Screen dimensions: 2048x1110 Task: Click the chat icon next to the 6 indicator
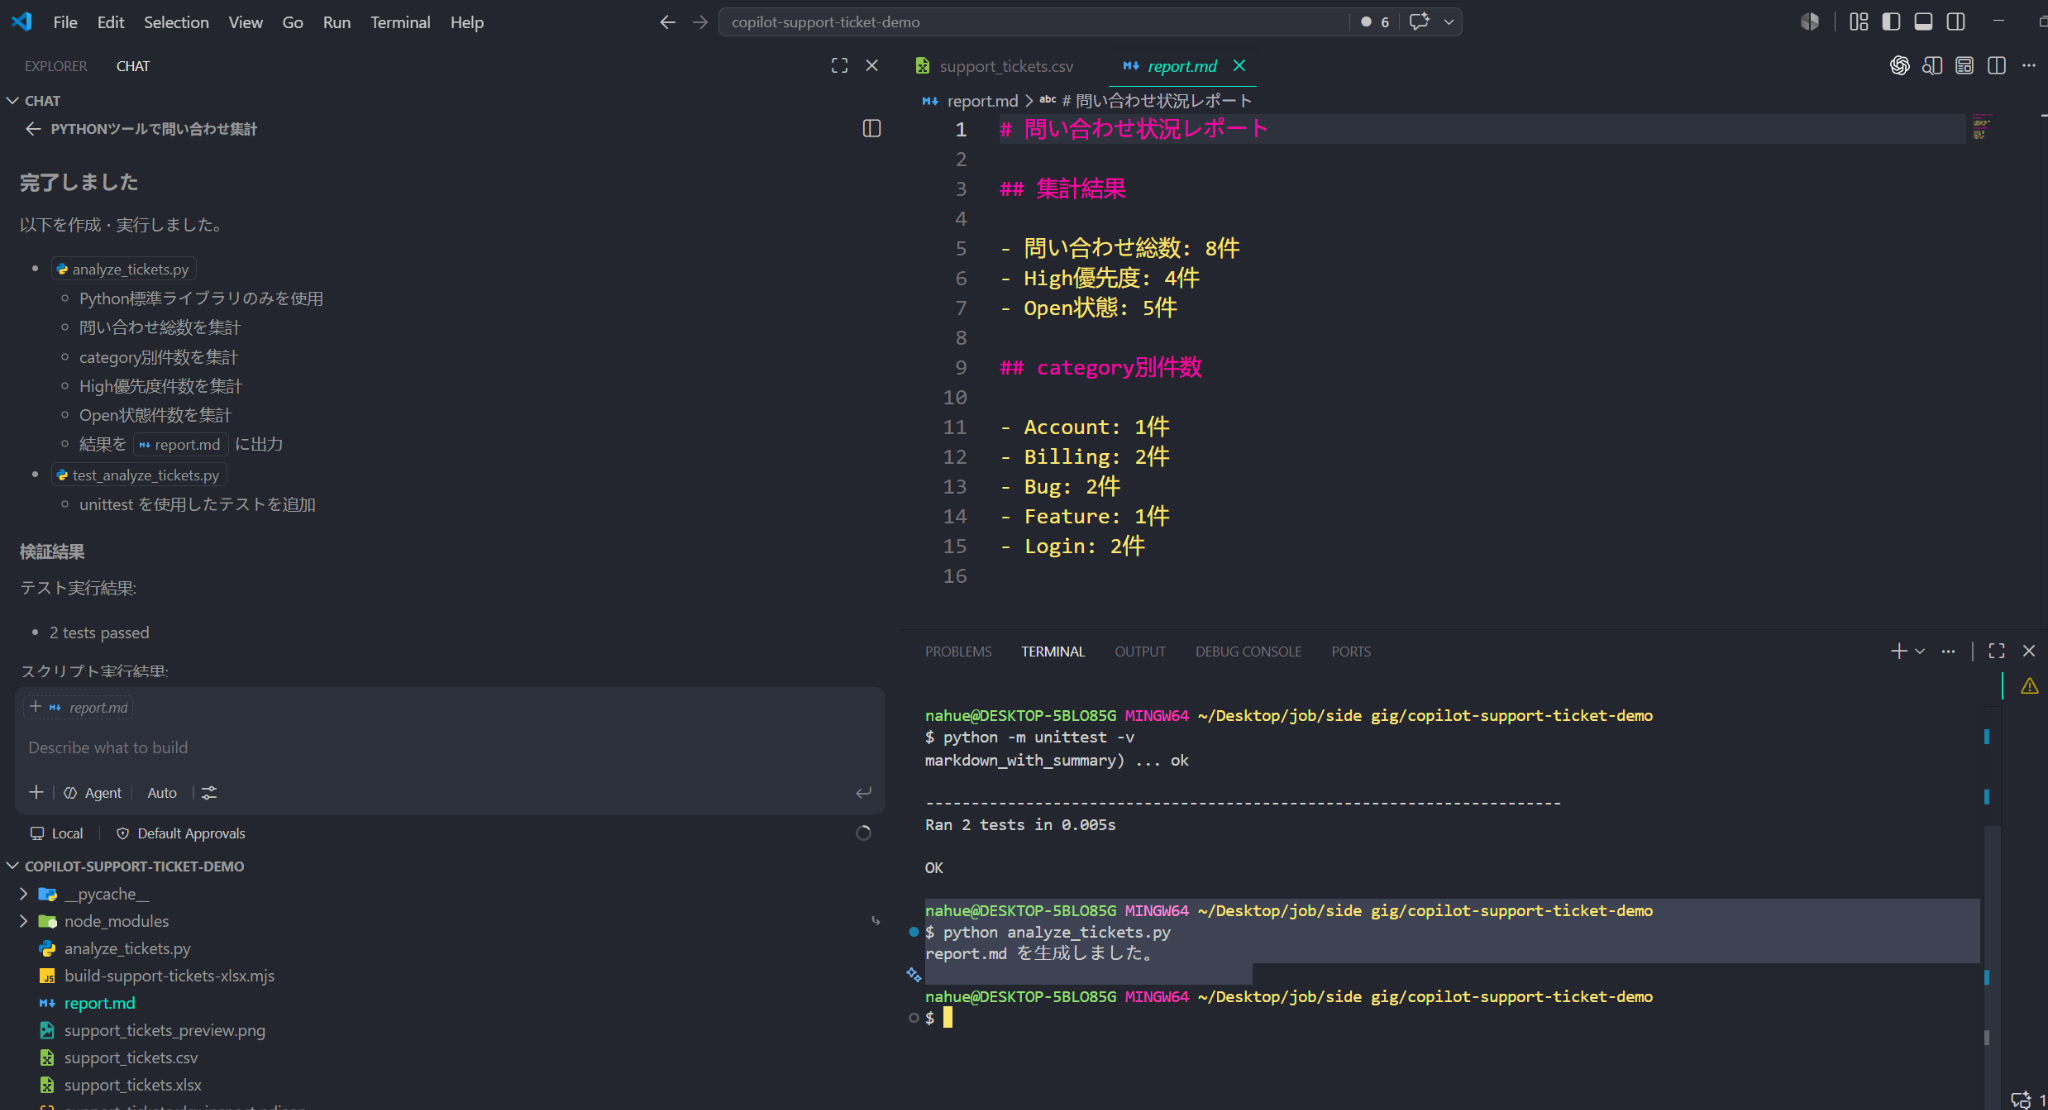[x=1419, y=21]
